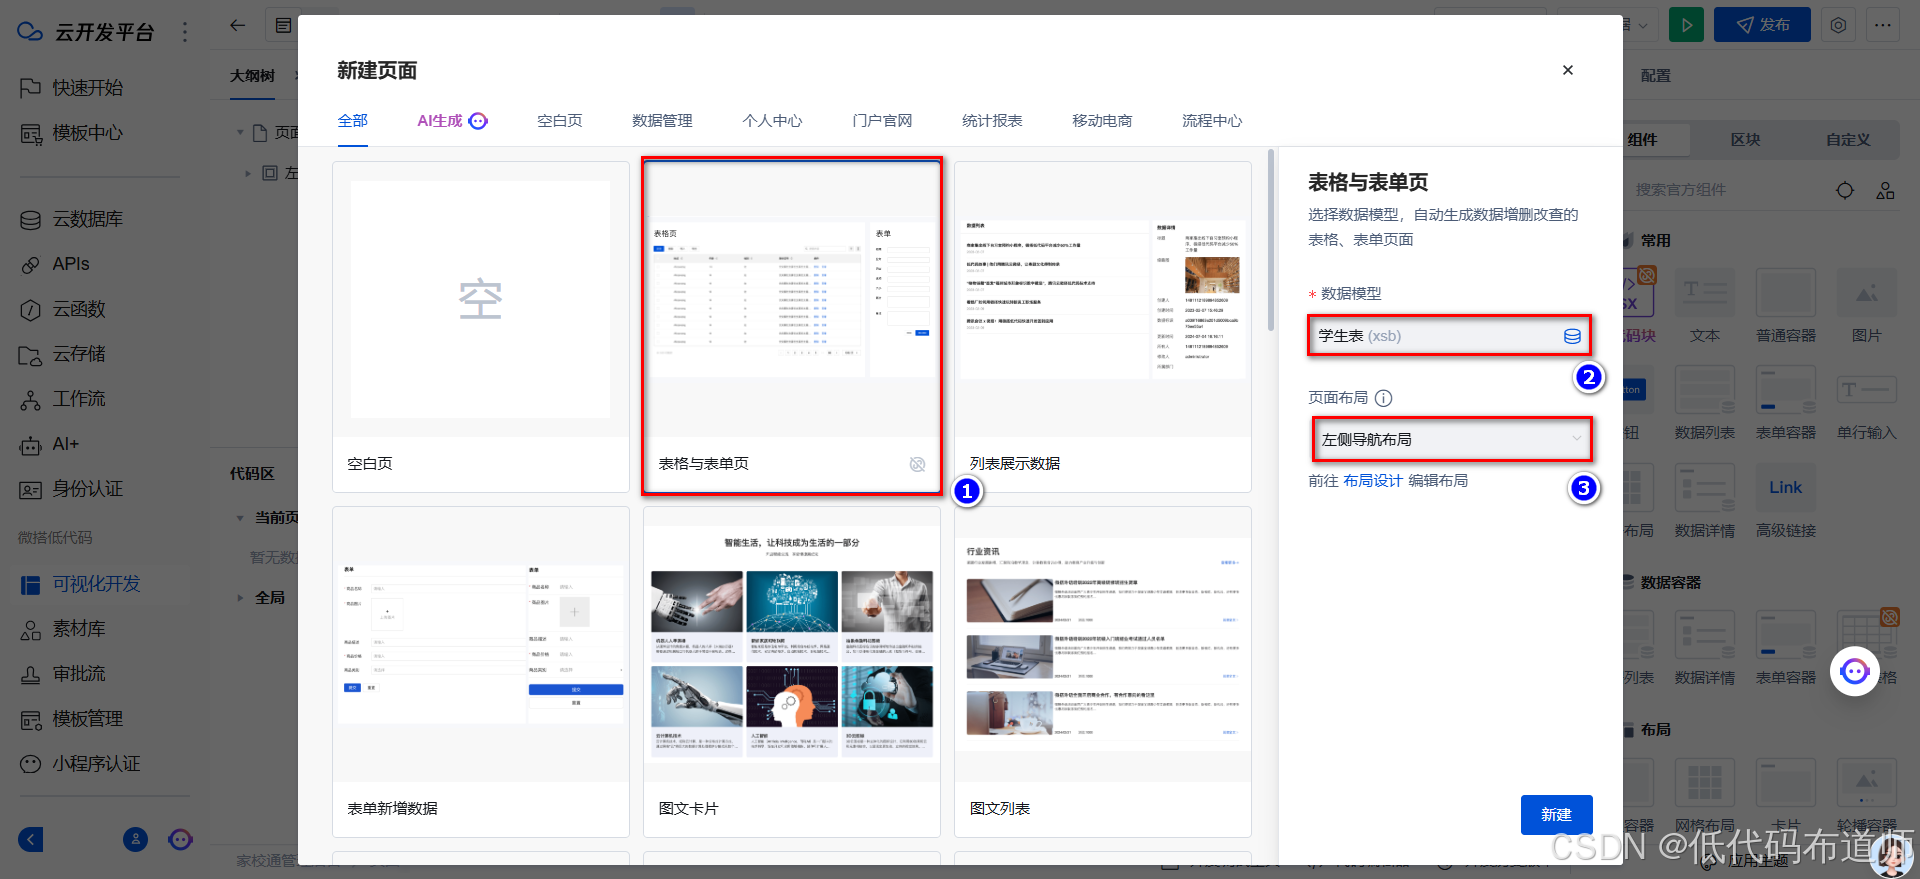Click the settings target icon near 发布

click(1838, 25)
